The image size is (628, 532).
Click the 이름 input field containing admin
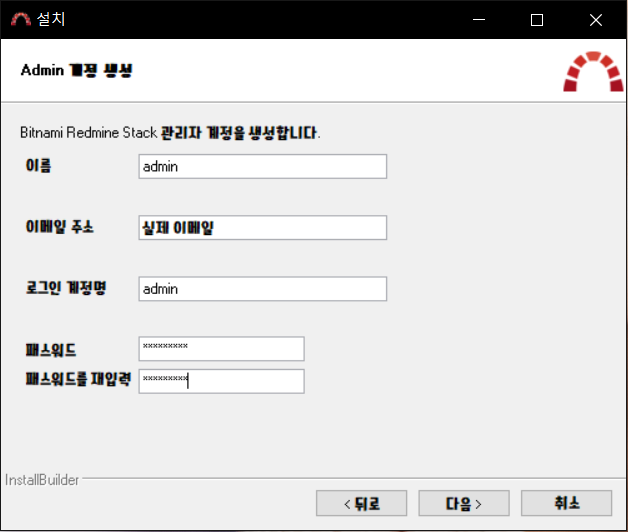click(x=263, y=166)
